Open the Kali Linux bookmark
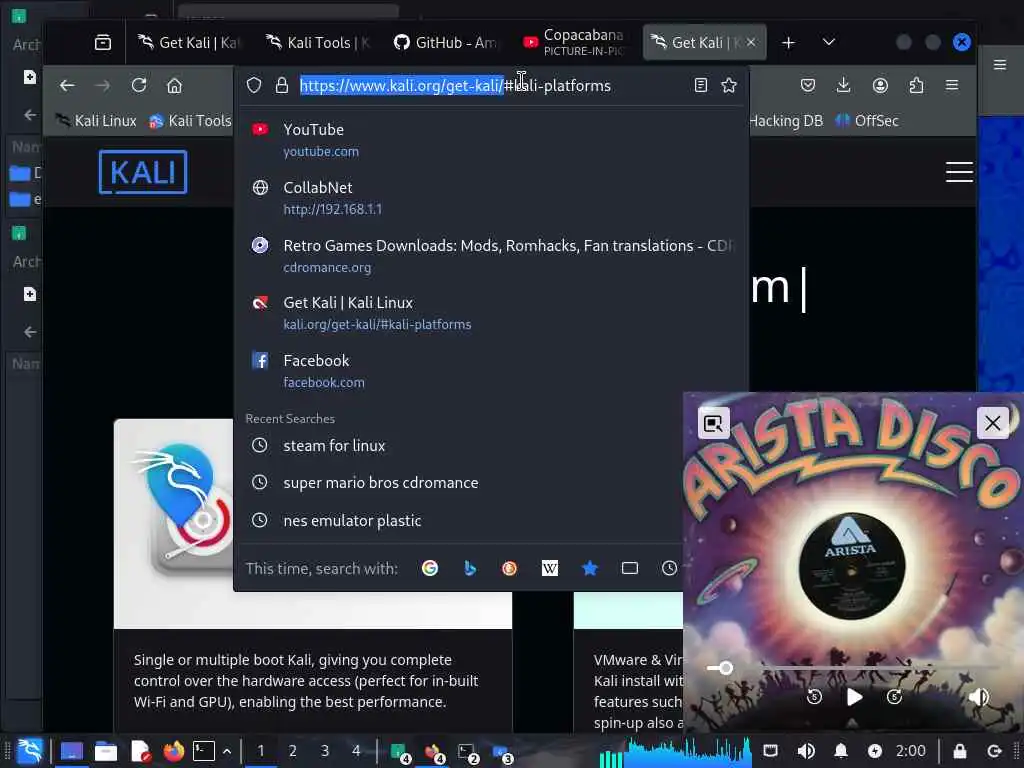The width and height of the screenshot is (1024, 768). pyautogui.click(x=96, y=121)
